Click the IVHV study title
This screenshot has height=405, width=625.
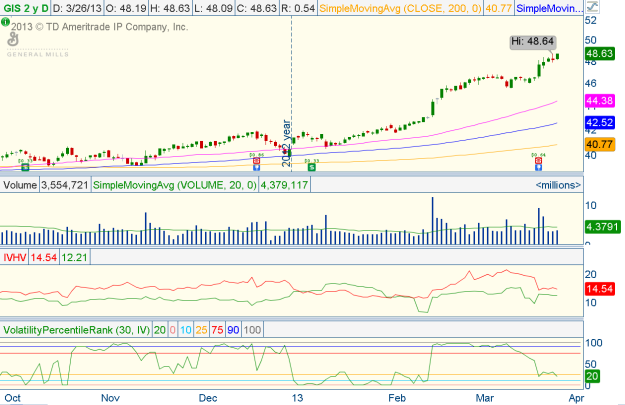(15, 257)
